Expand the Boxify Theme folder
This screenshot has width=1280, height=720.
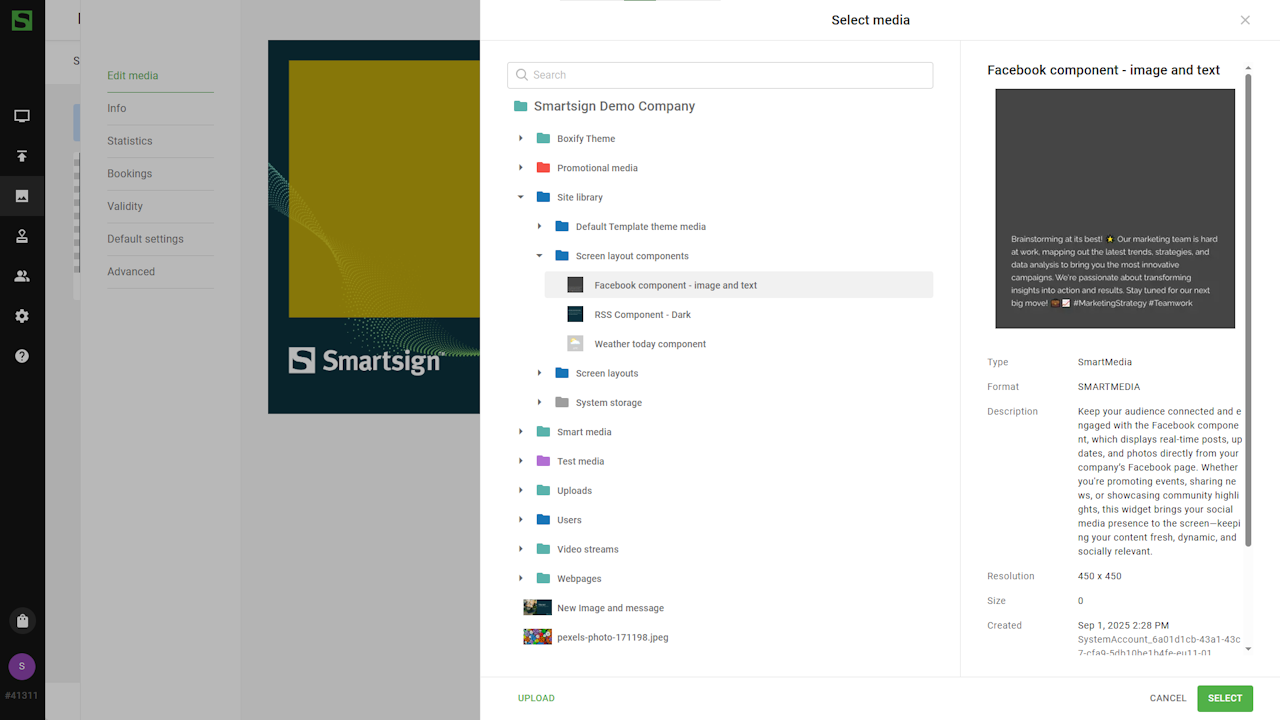(x=521, y=139)
